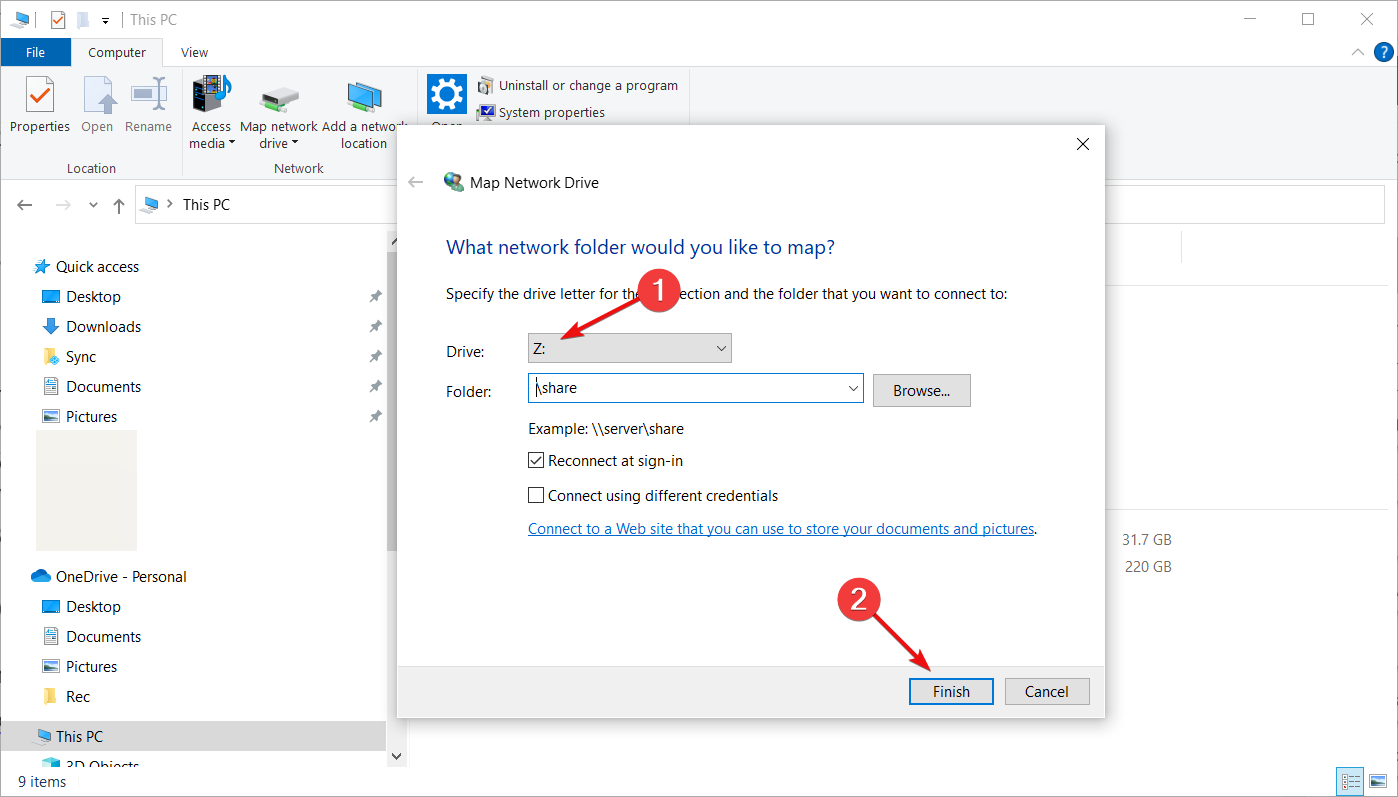The image size is (1398, 797).
Task: Click the Quick Access Toolbar properties checkmark icon
Action: pyautogui.click(x=58, y=19)
